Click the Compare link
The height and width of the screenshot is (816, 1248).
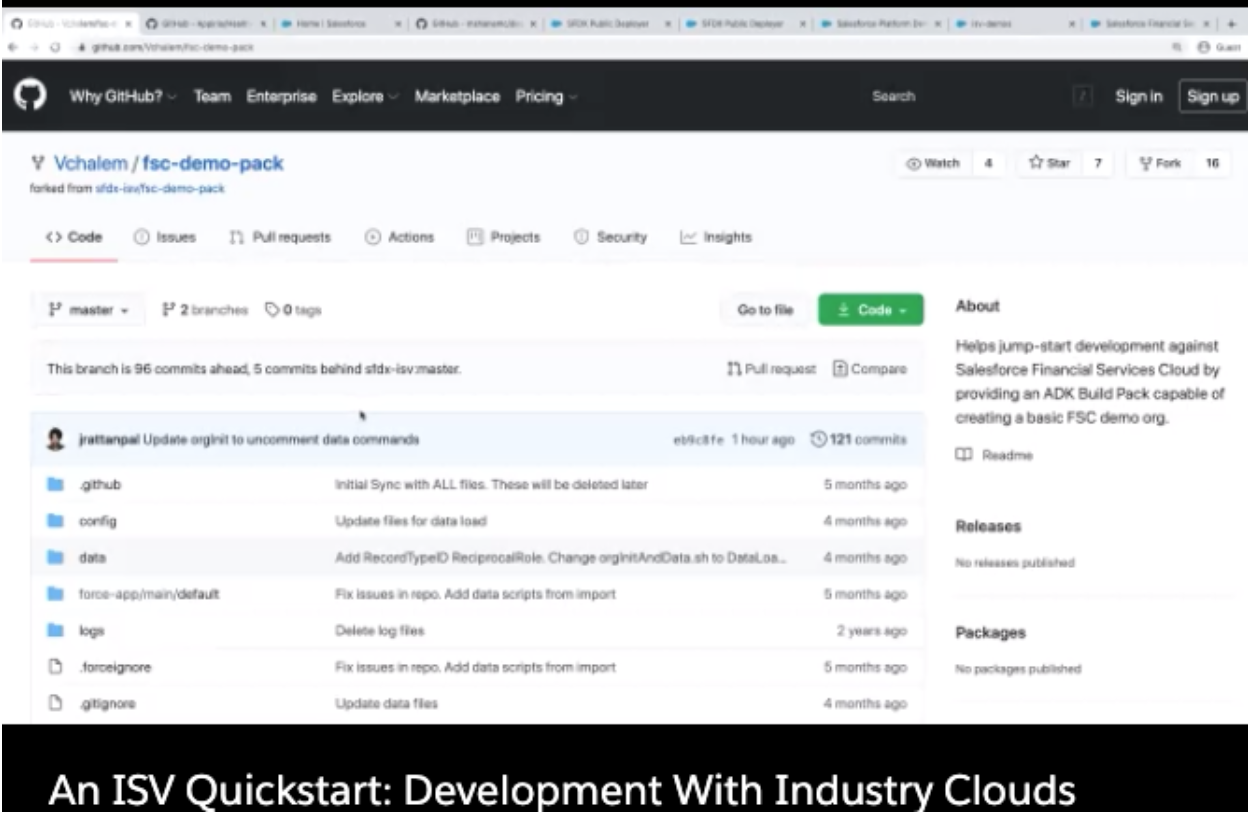click(x=870, y=369)
